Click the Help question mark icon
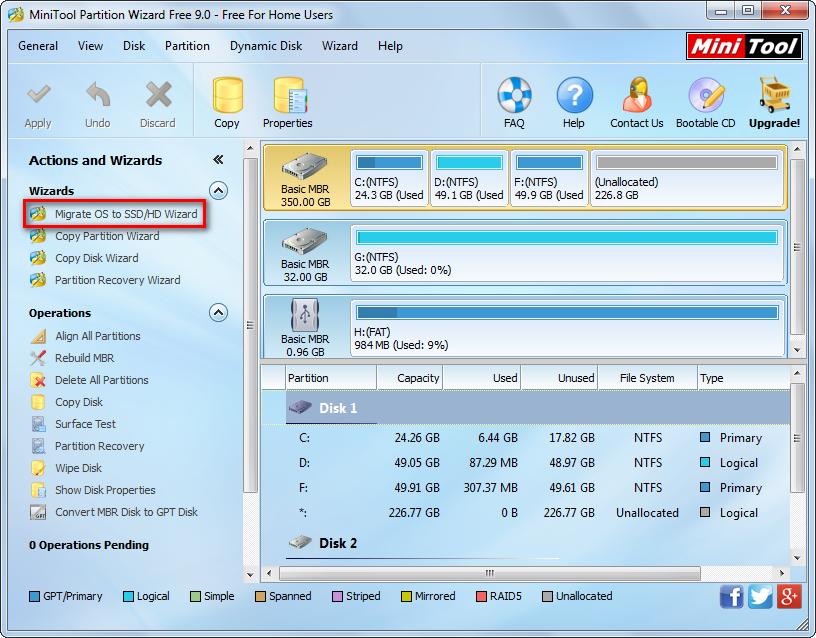 (574, 95)
